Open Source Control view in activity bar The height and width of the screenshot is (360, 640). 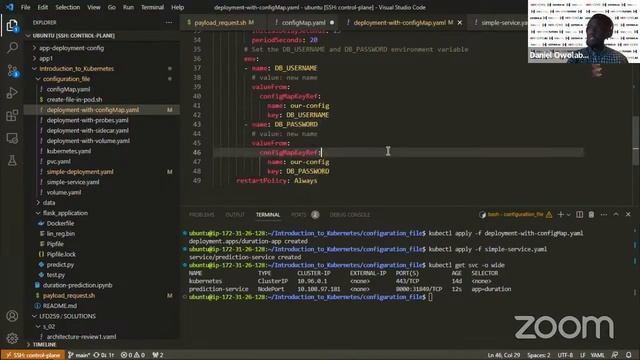click(12, 71)
